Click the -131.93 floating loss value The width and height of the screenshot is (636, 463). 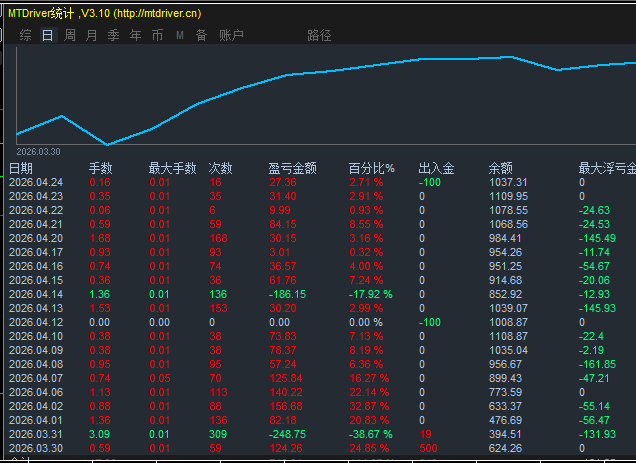coord(597,434)
